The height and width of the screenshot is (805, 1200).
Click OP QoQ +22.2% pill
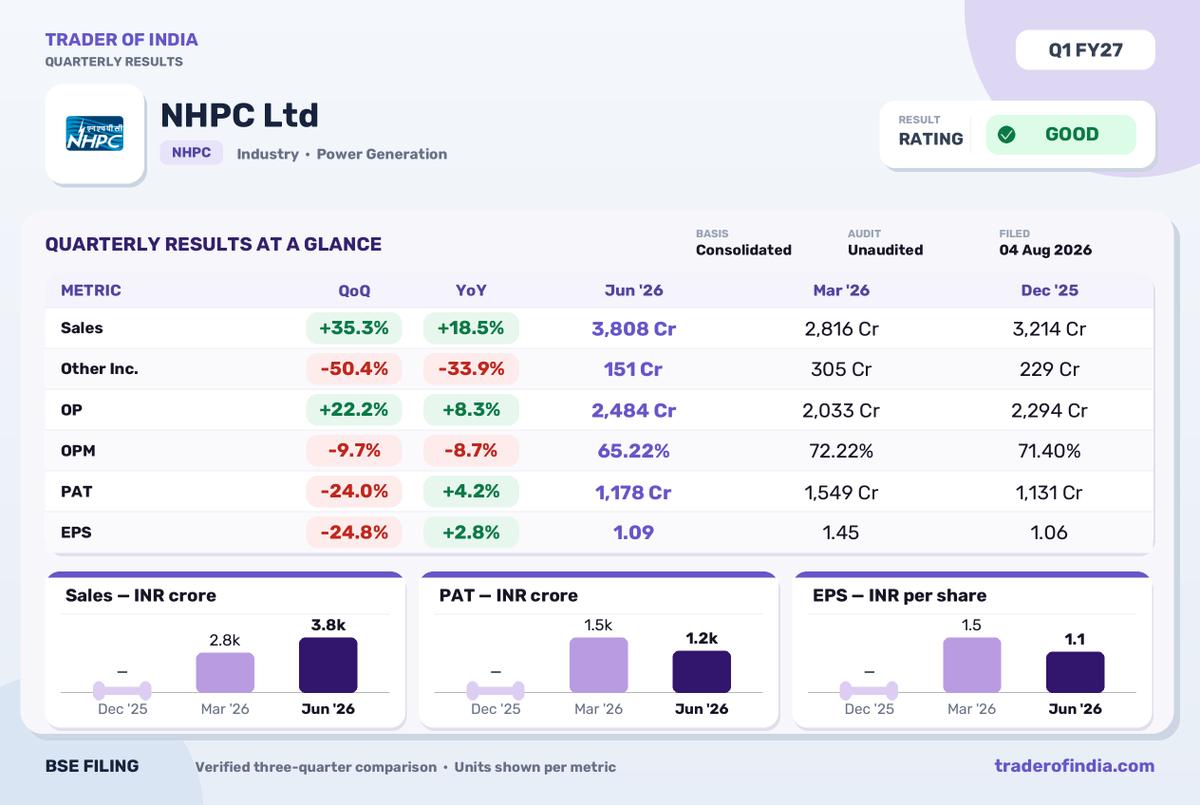(354, 410)
